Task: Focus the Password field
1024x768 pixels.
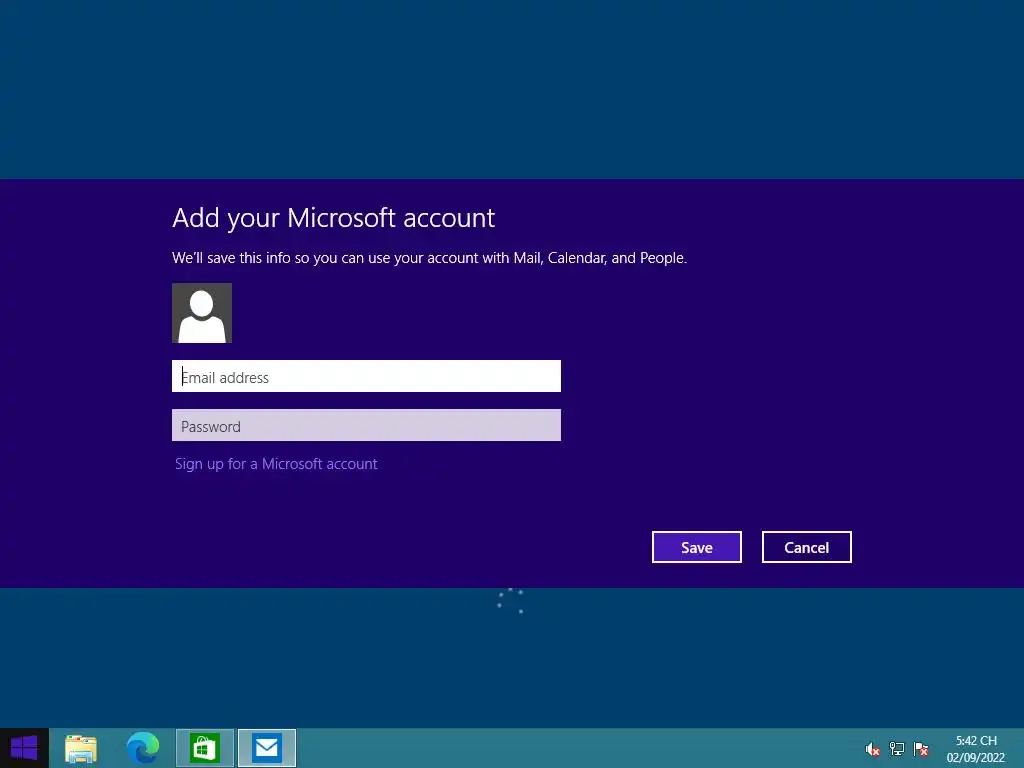Action: pos(366,425)
